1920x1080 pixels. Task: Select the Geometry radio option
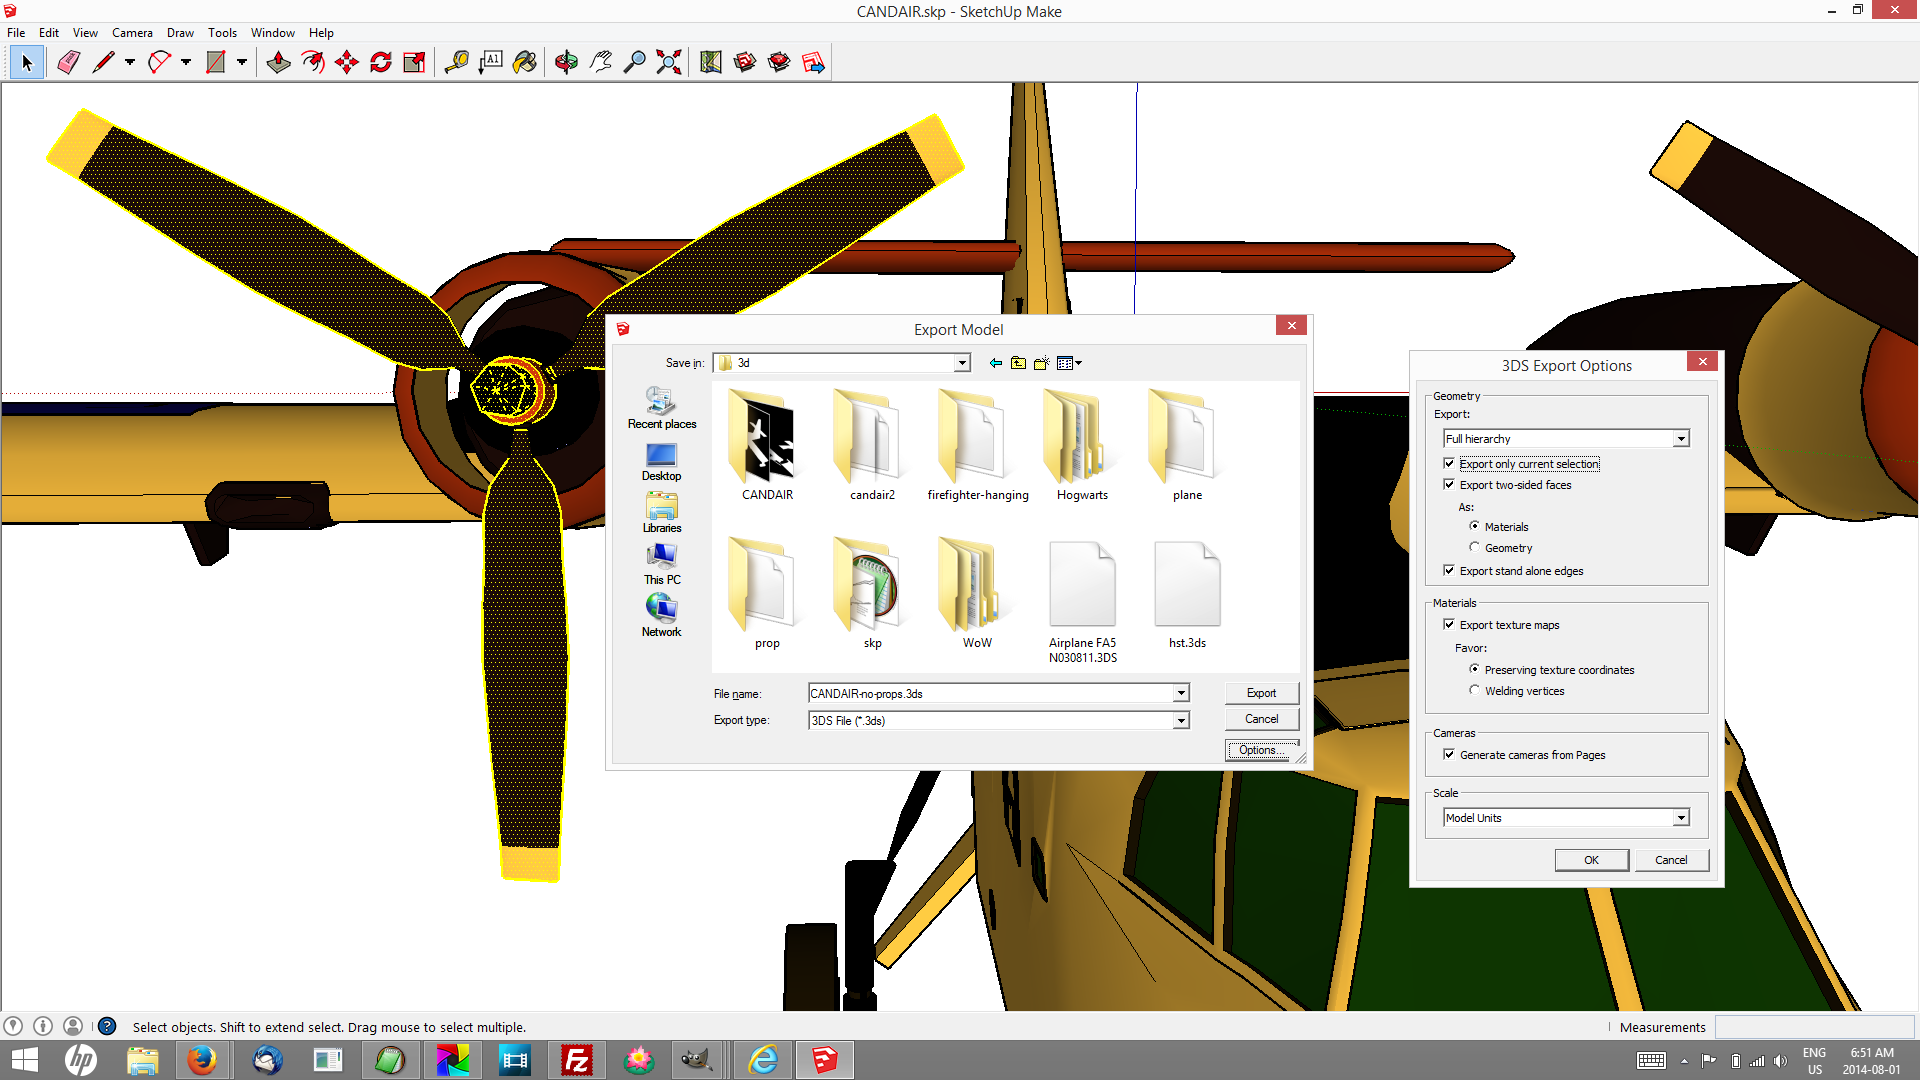point(1474,547)
